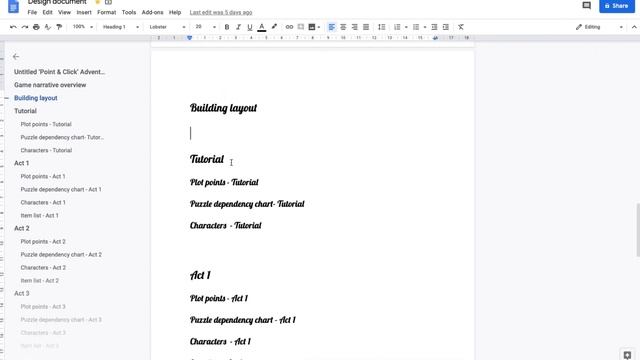Open the Edit menu

47,12
